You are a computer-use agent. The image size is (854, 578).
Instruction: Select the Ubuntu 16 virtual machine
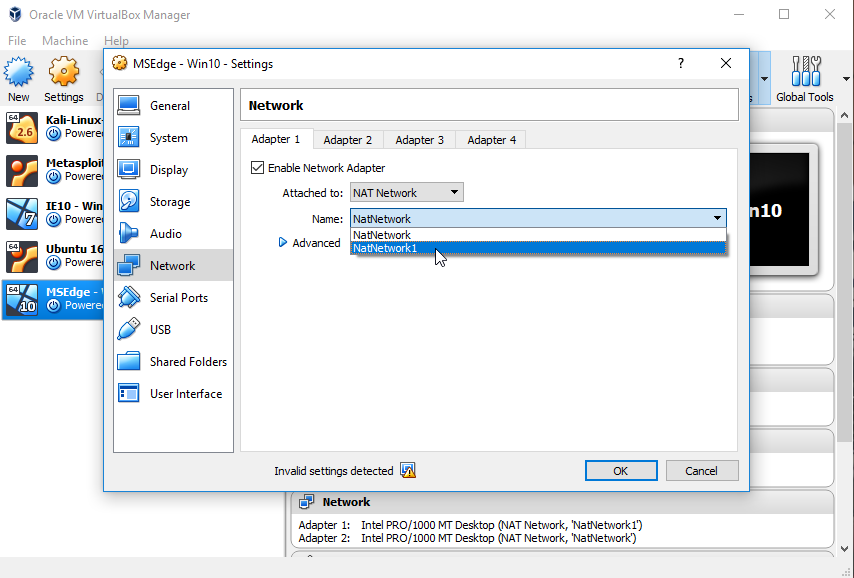tap(53, 256)
